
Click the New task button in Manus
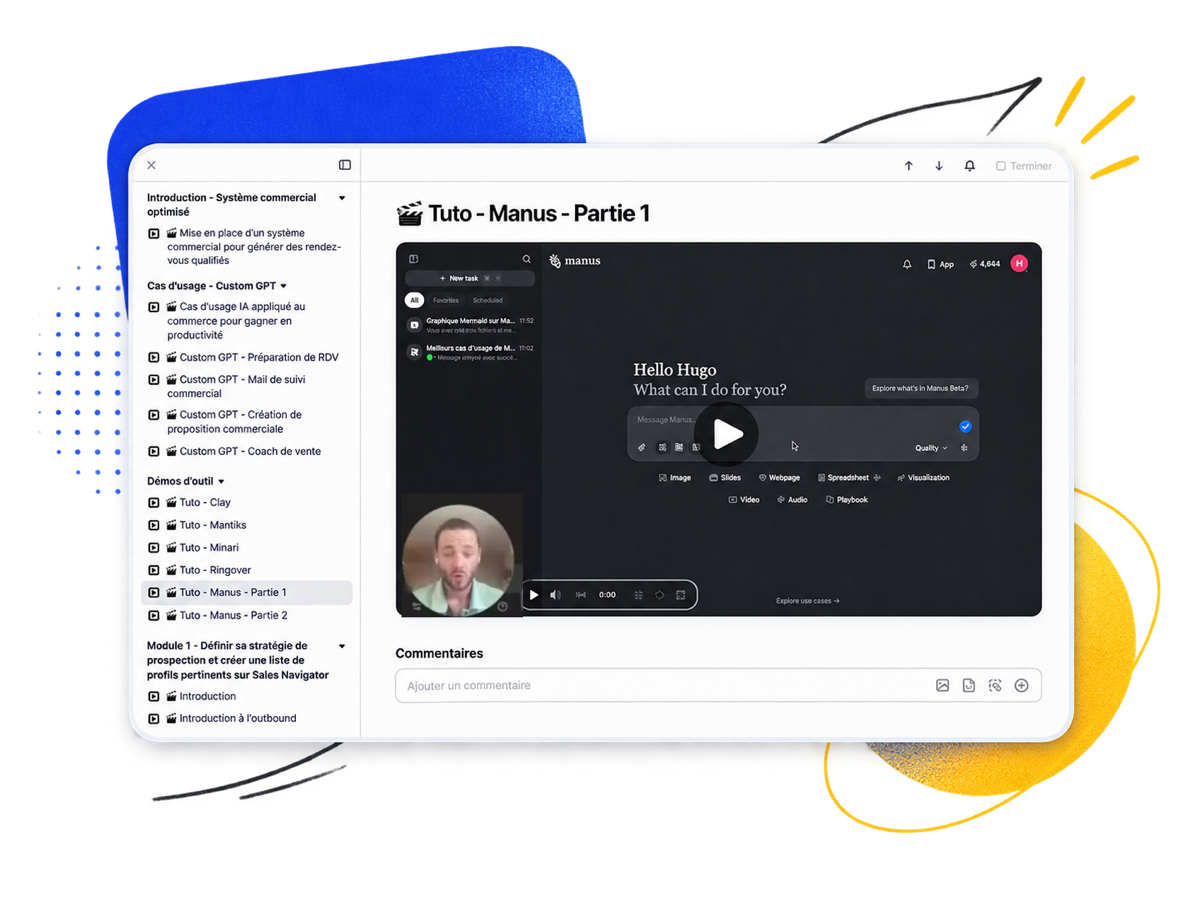[470, 278]
